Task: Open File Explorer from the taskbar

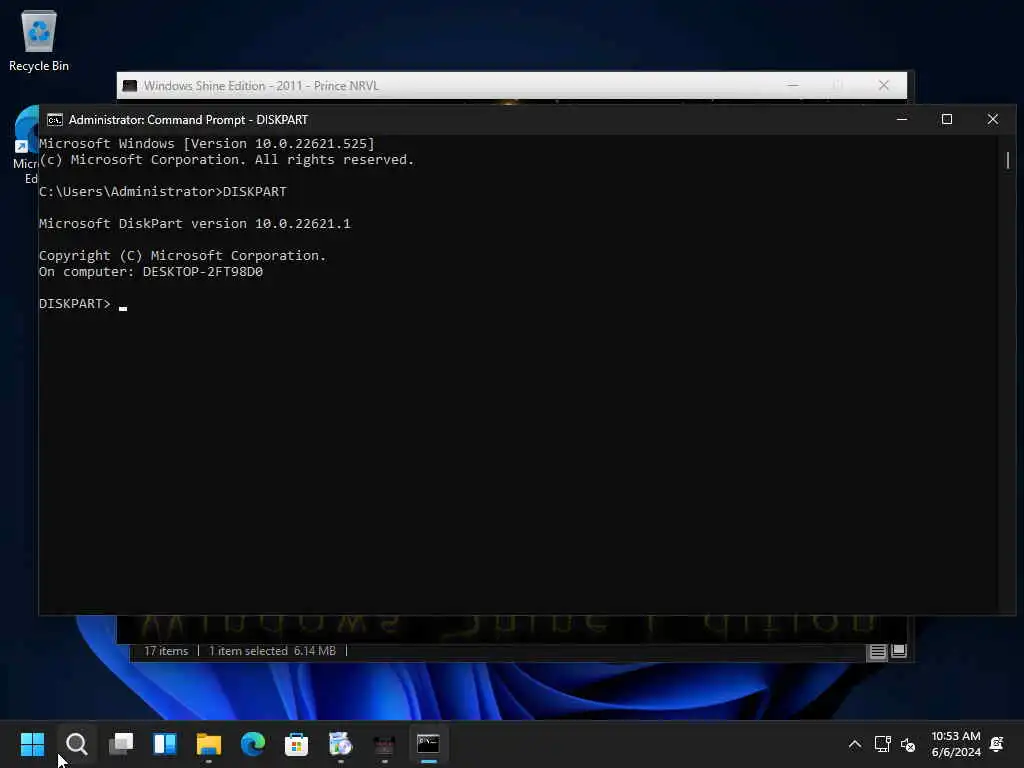Action: [209, 744]
